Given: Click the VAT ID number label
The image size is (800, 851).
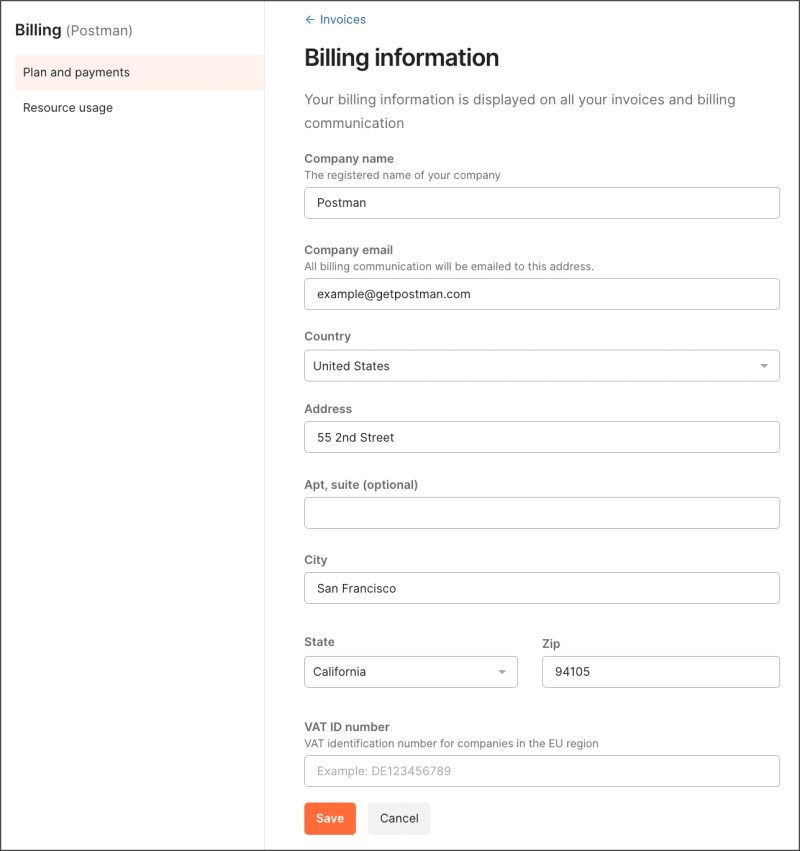Looking at the screenshot, I should click(x=347, y=727).
